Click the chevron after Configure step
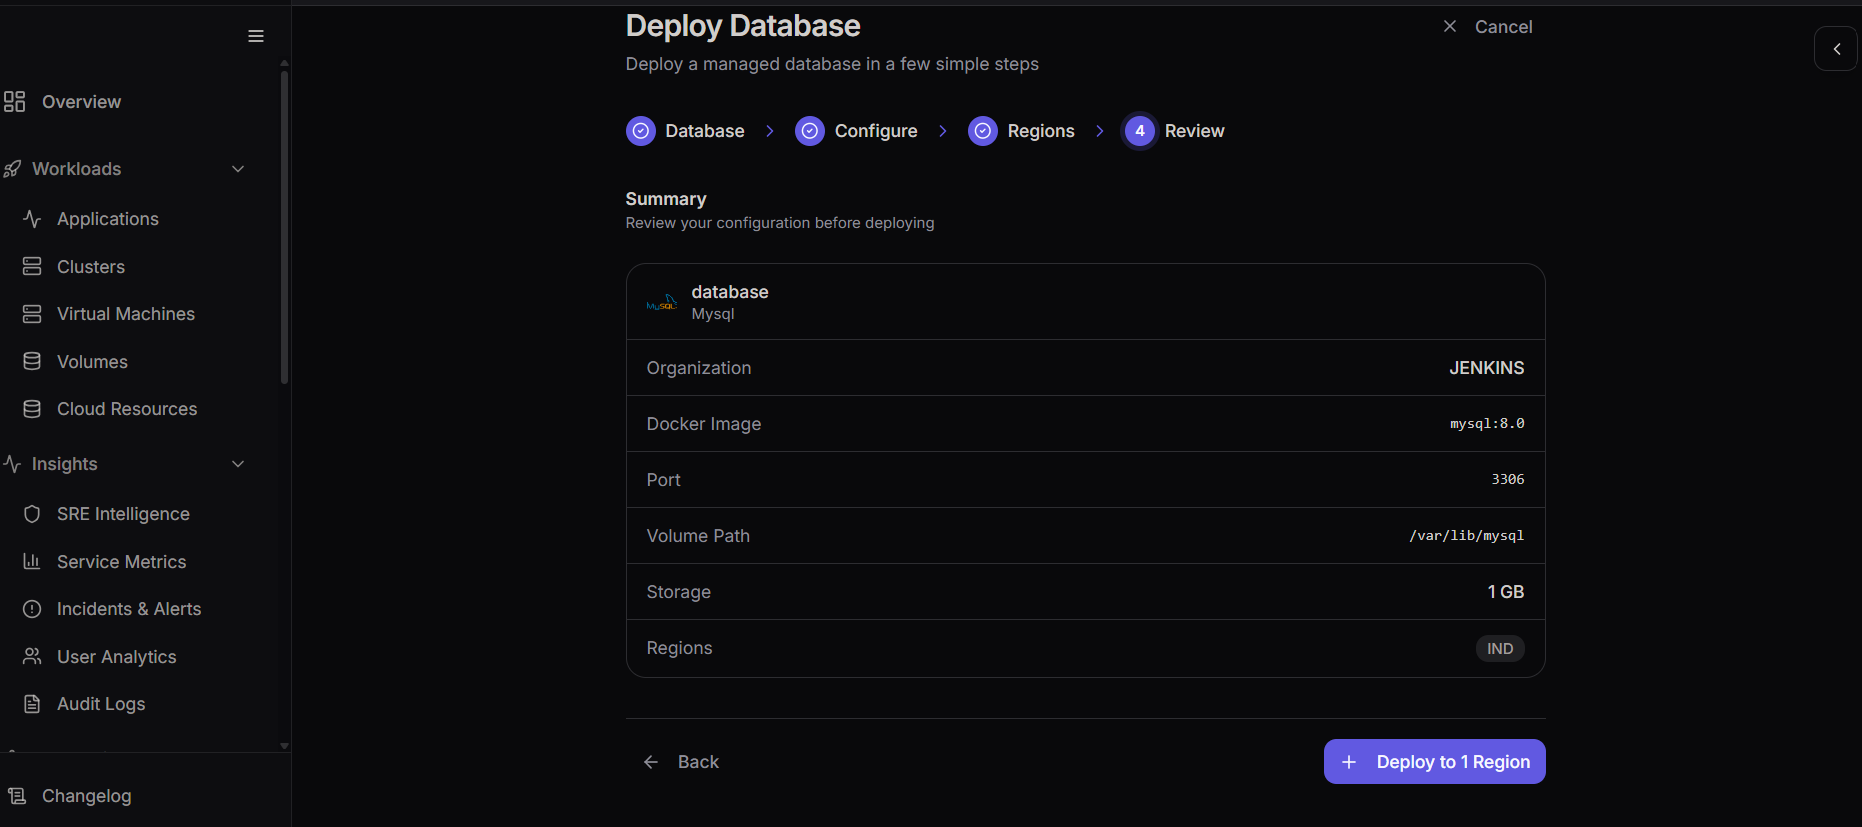Screen dimensions: 1862x827 [x=943, y=131]
